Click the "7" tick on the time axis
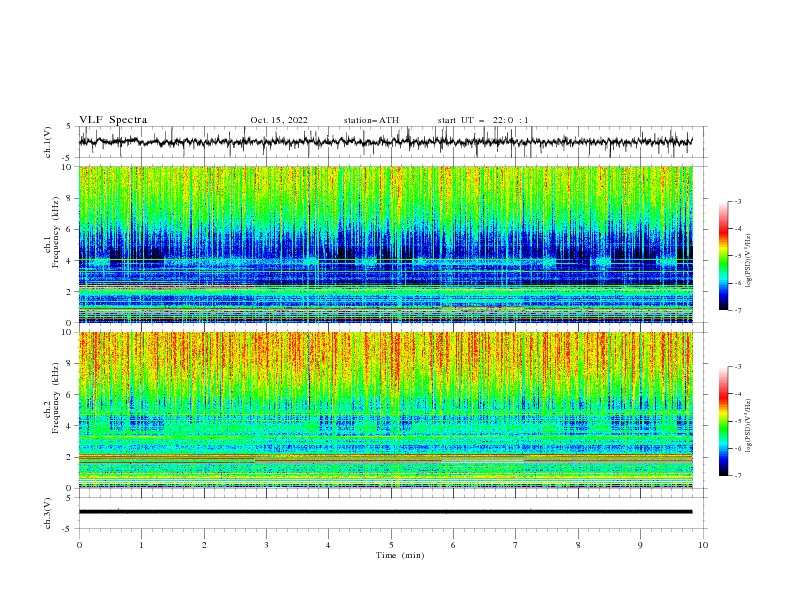 tap(515, 545)
